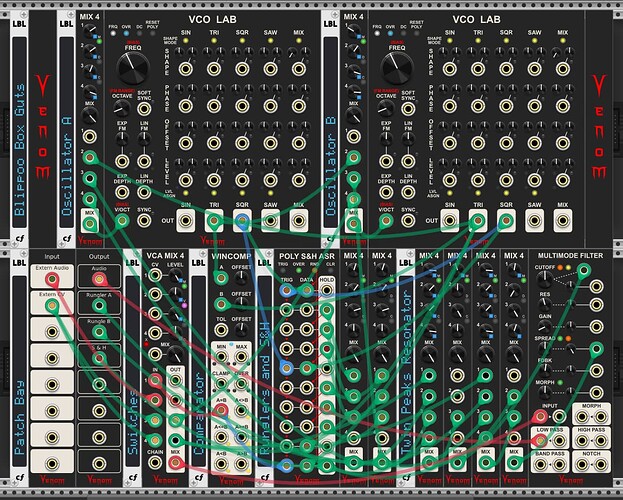Click Extern Audio input jack in Patch Bay
The height and width of the screenshot is (500, 623).
52,279
